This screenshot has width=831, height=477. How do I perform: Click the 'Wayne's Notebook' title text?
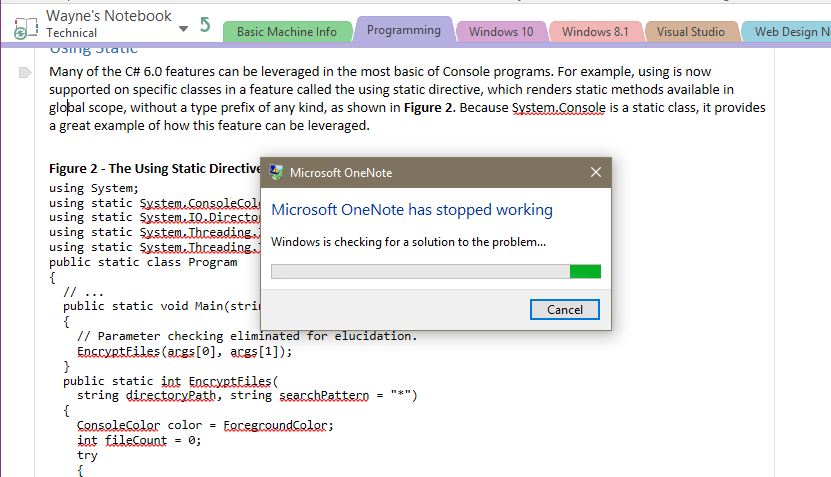pos(109,16)
